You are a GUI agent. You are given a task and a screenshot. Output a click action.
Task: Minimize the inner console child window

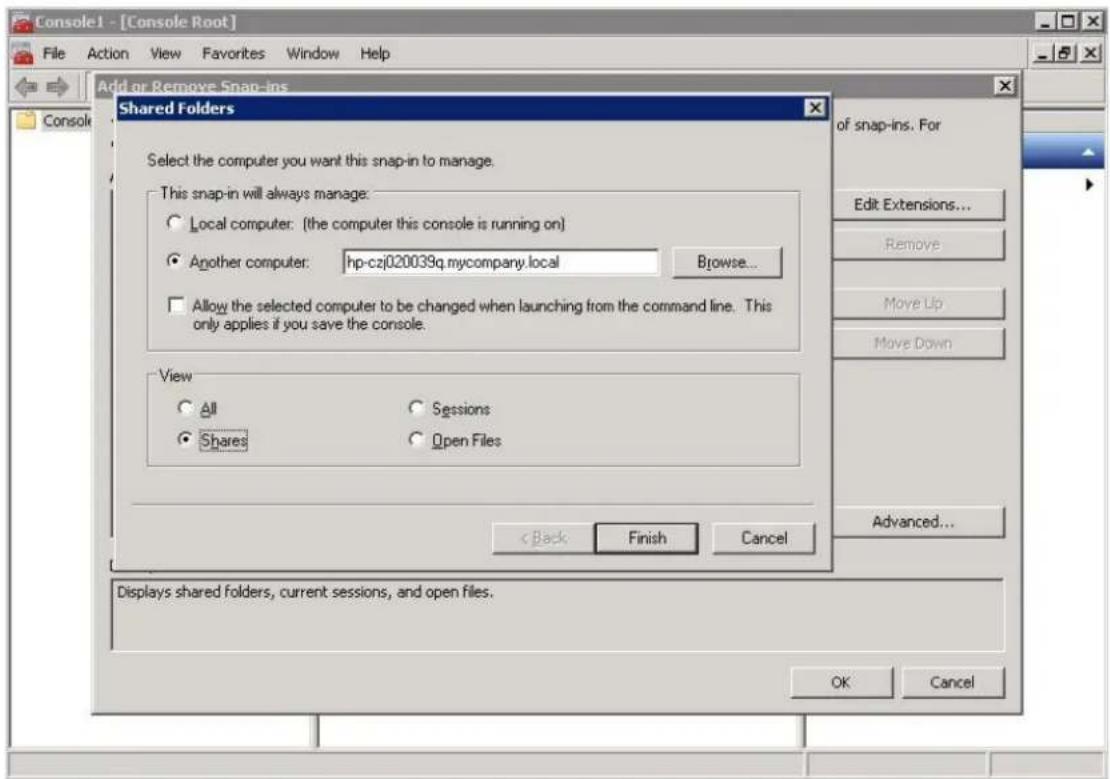[x=1043, y=53]
